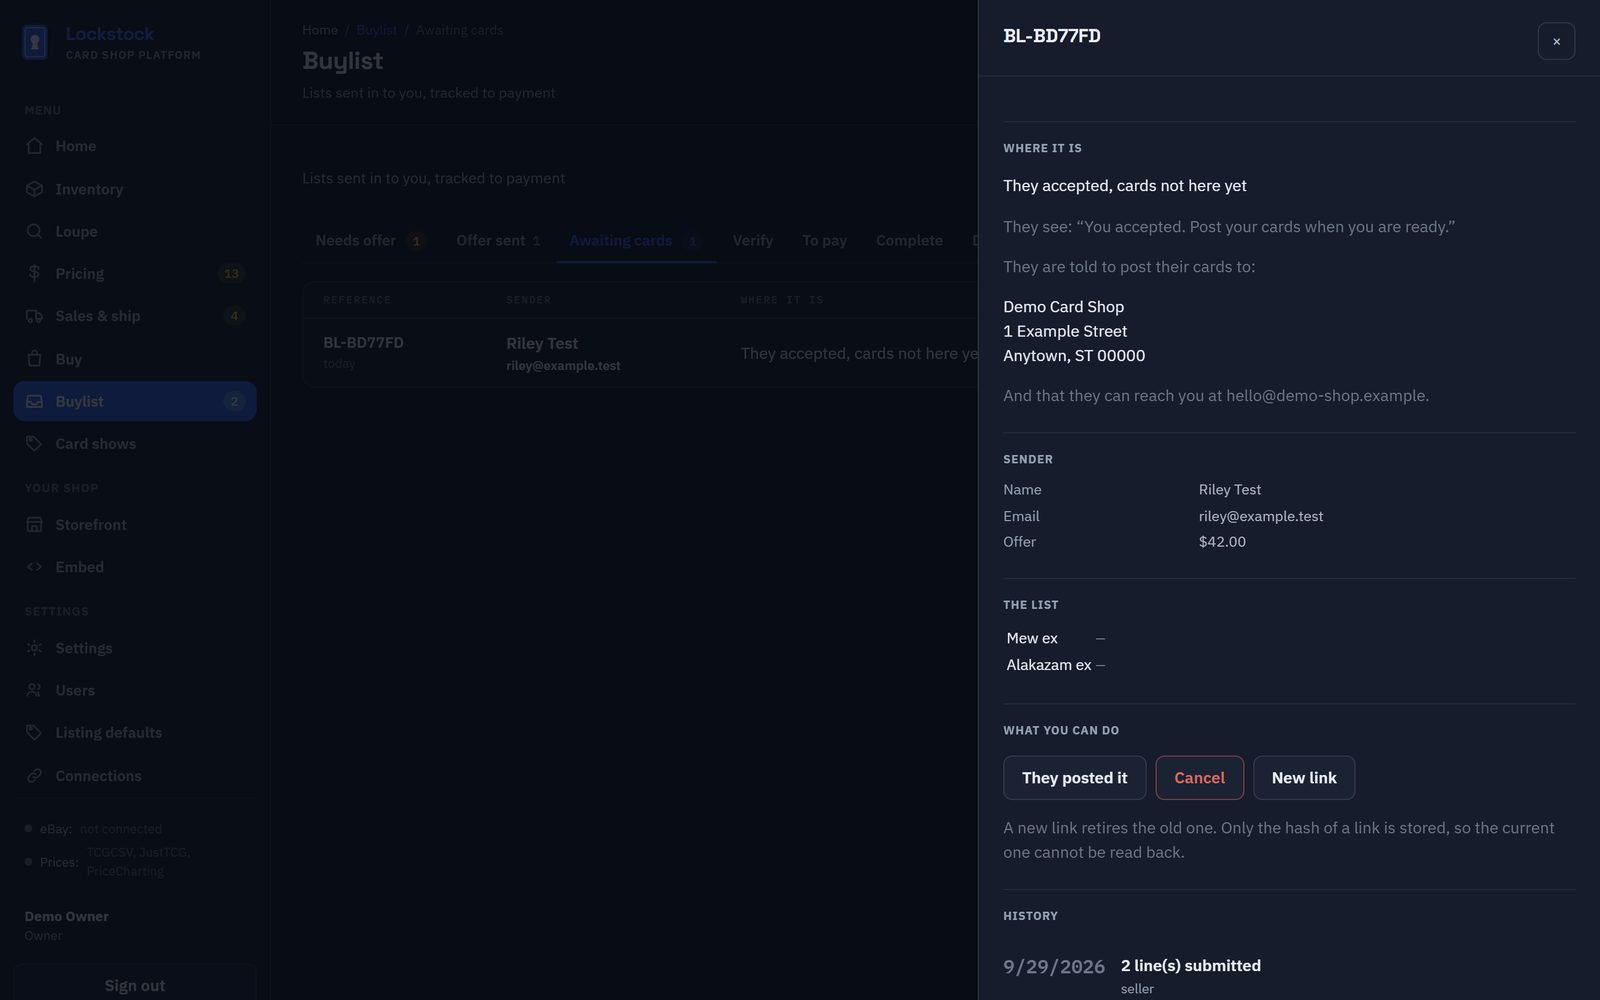The width and height of the screenshot is (1600, 1000).
Task: Open Sales & ship truck icon
Action: [34, 316]
